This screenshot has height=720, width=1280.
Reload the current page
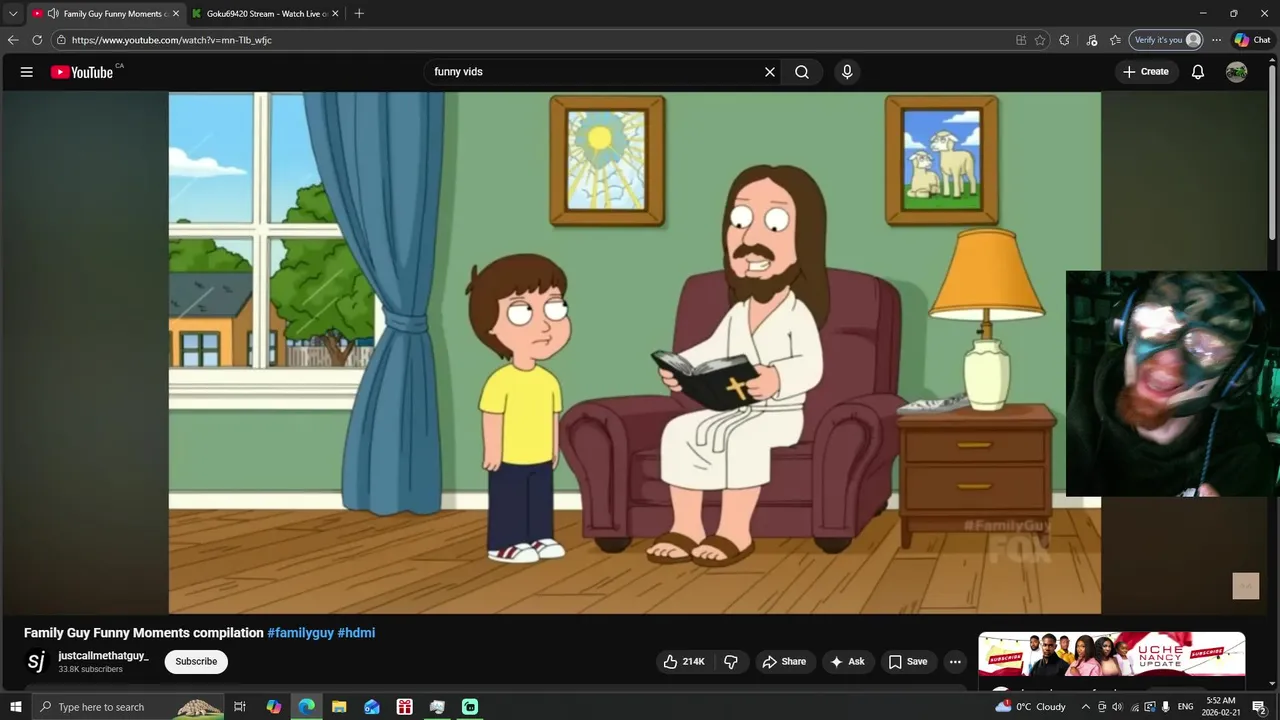coord(37,40)
